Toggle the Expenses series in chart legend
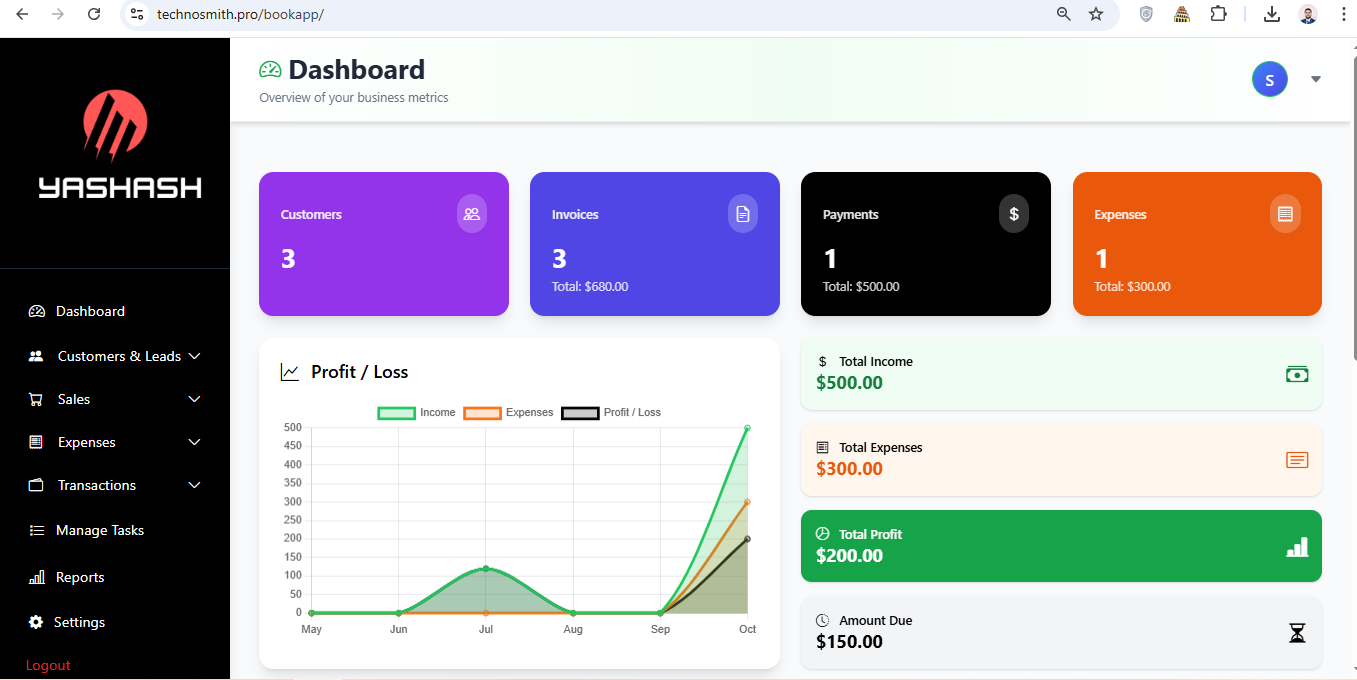The width and height of the screenshot is (1357, 680). [x=508, y=413]
